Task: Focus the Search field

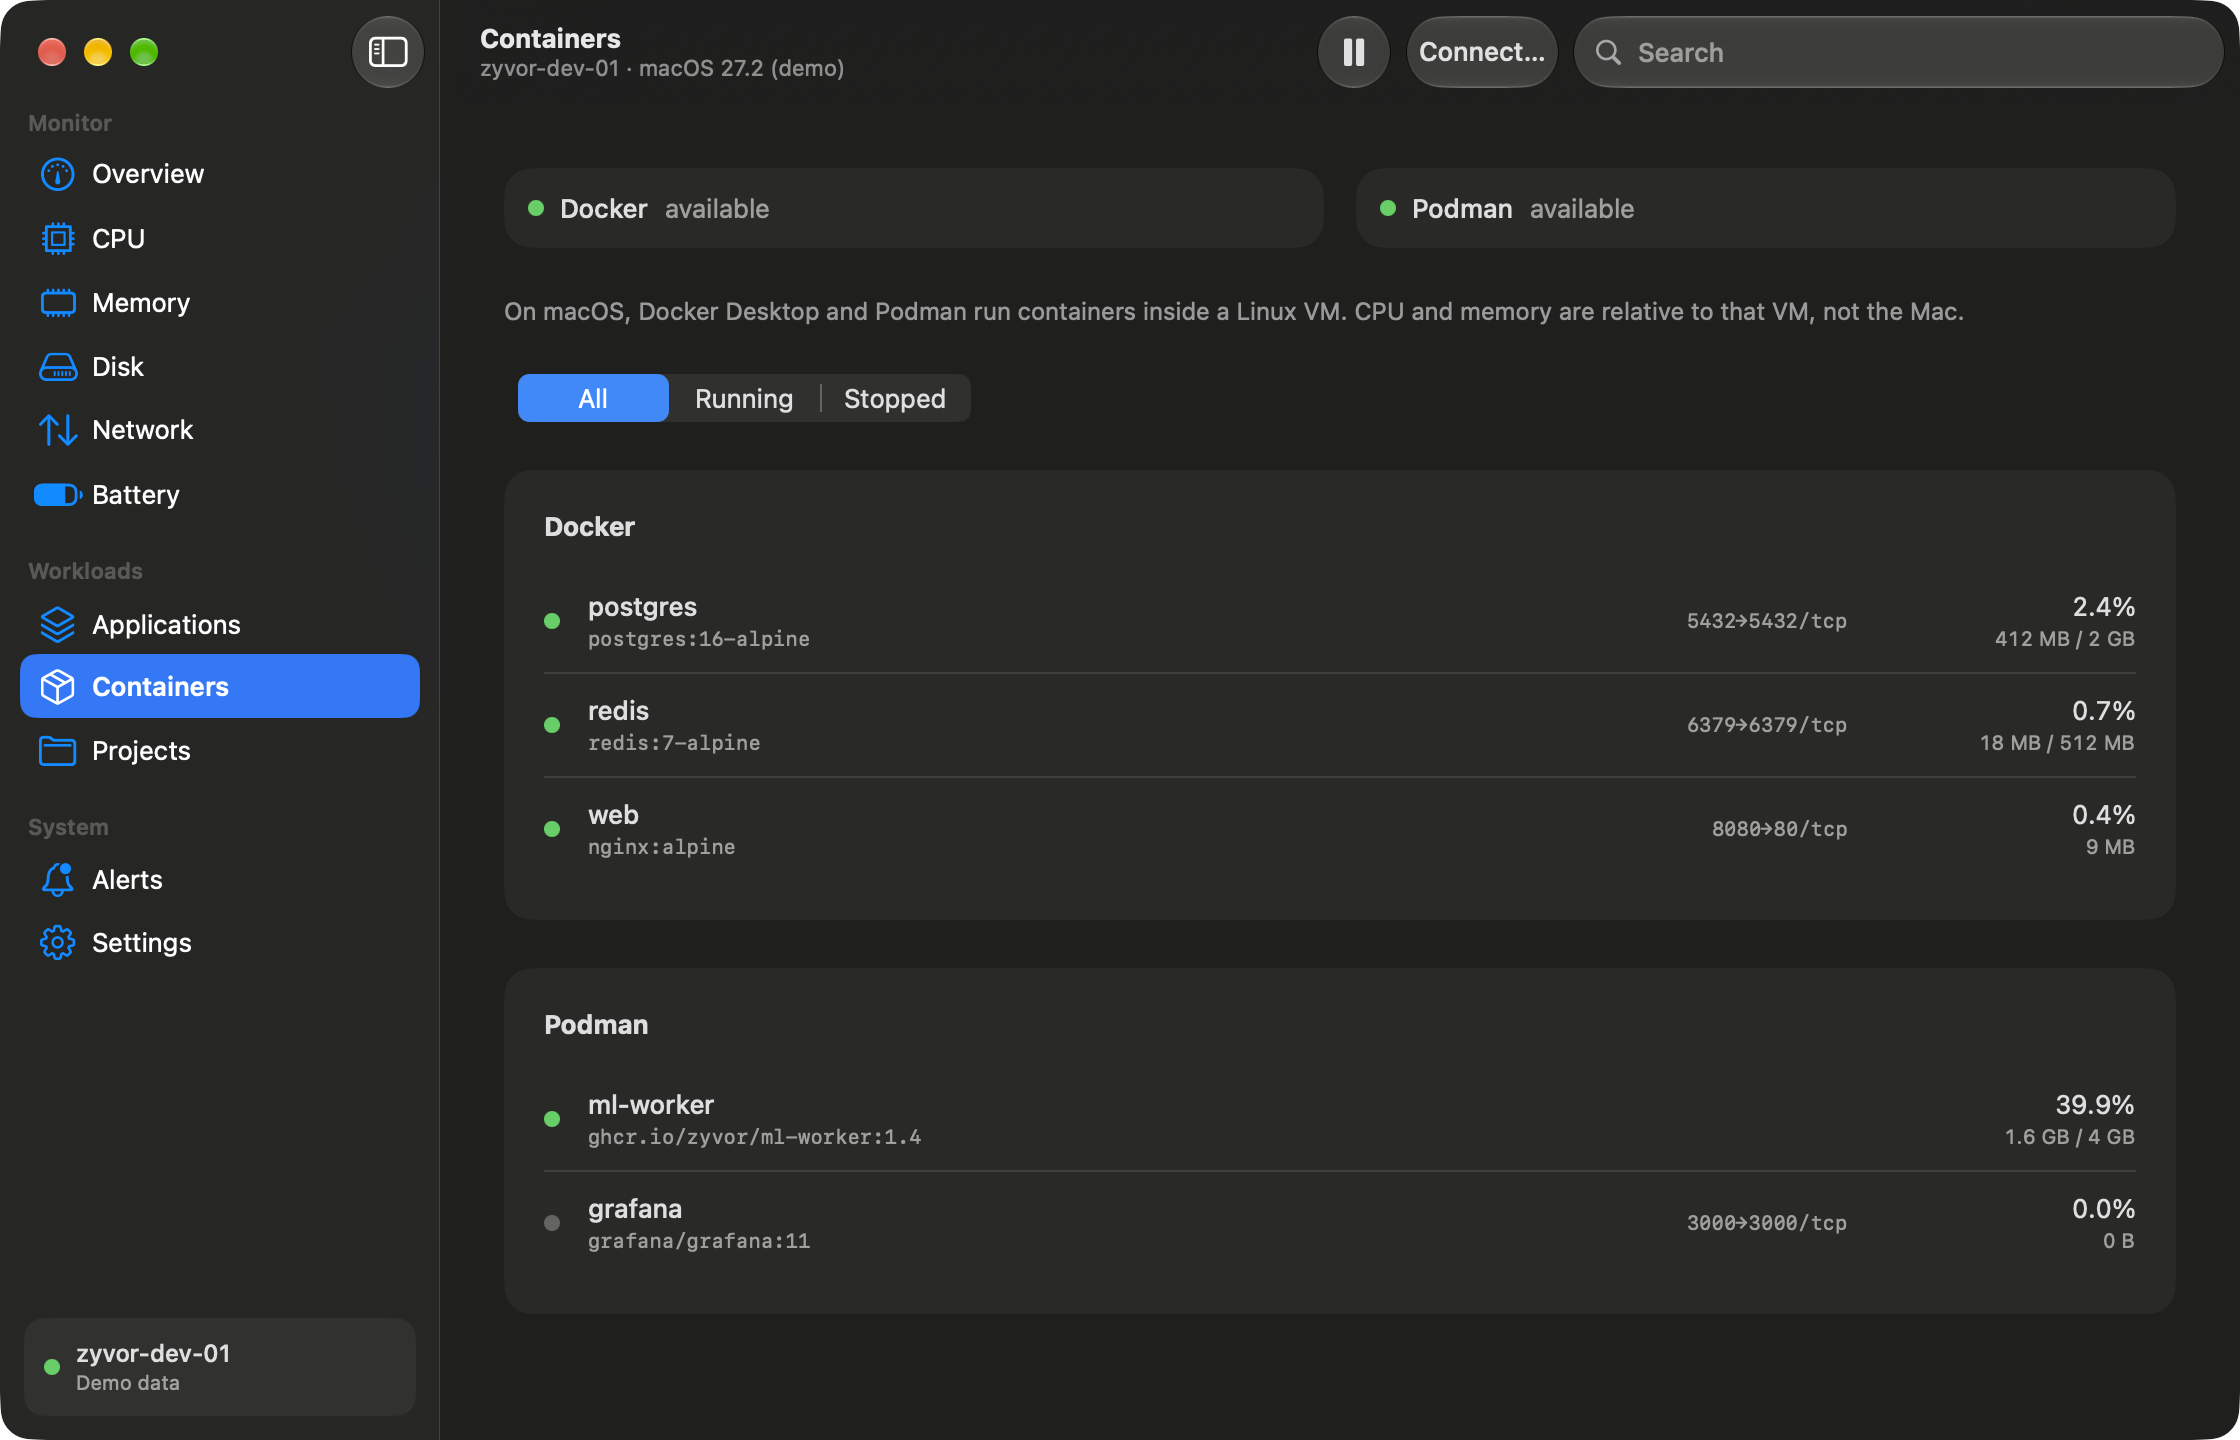Action: coord(1899,52)
